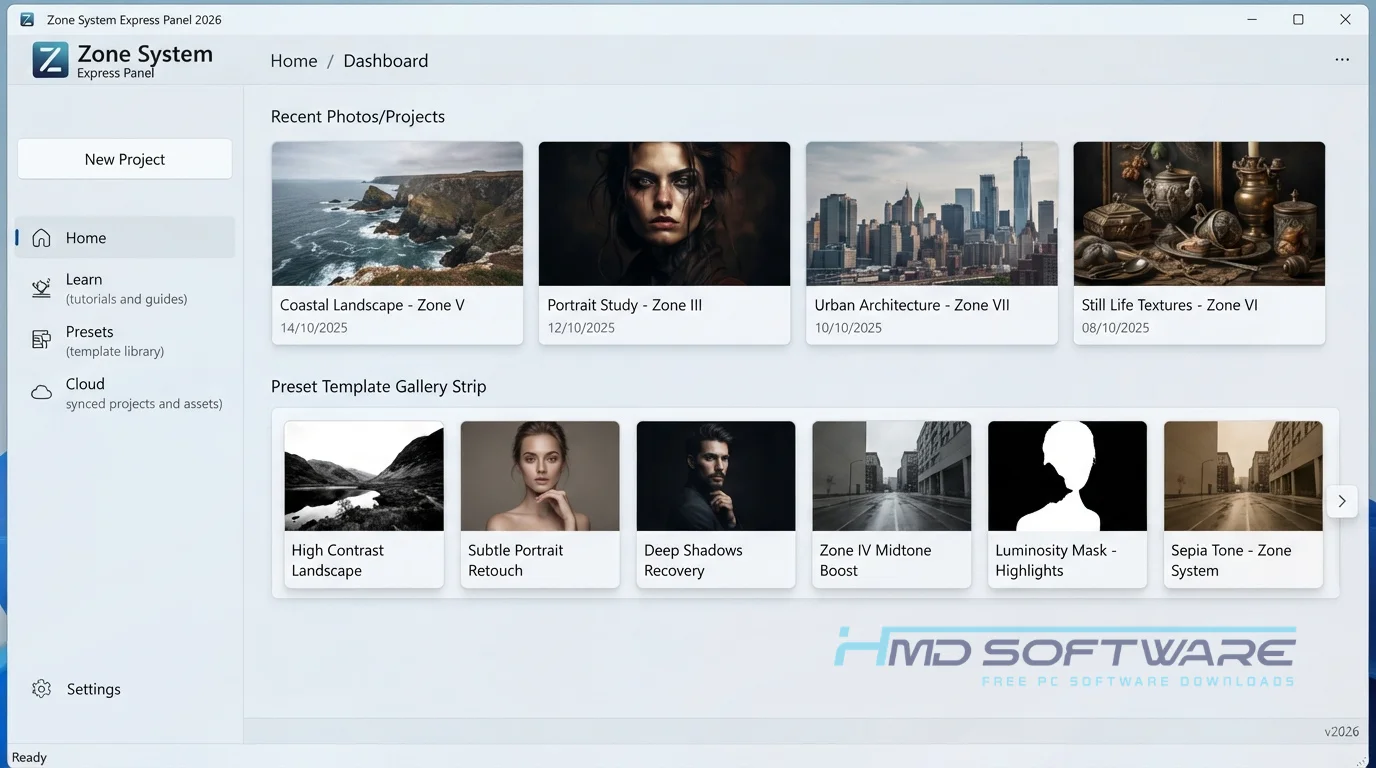1376x768 pixels.
Task: Open Learn tutorials and guides text
Action: pyautogui.click(x=127, y=289)
